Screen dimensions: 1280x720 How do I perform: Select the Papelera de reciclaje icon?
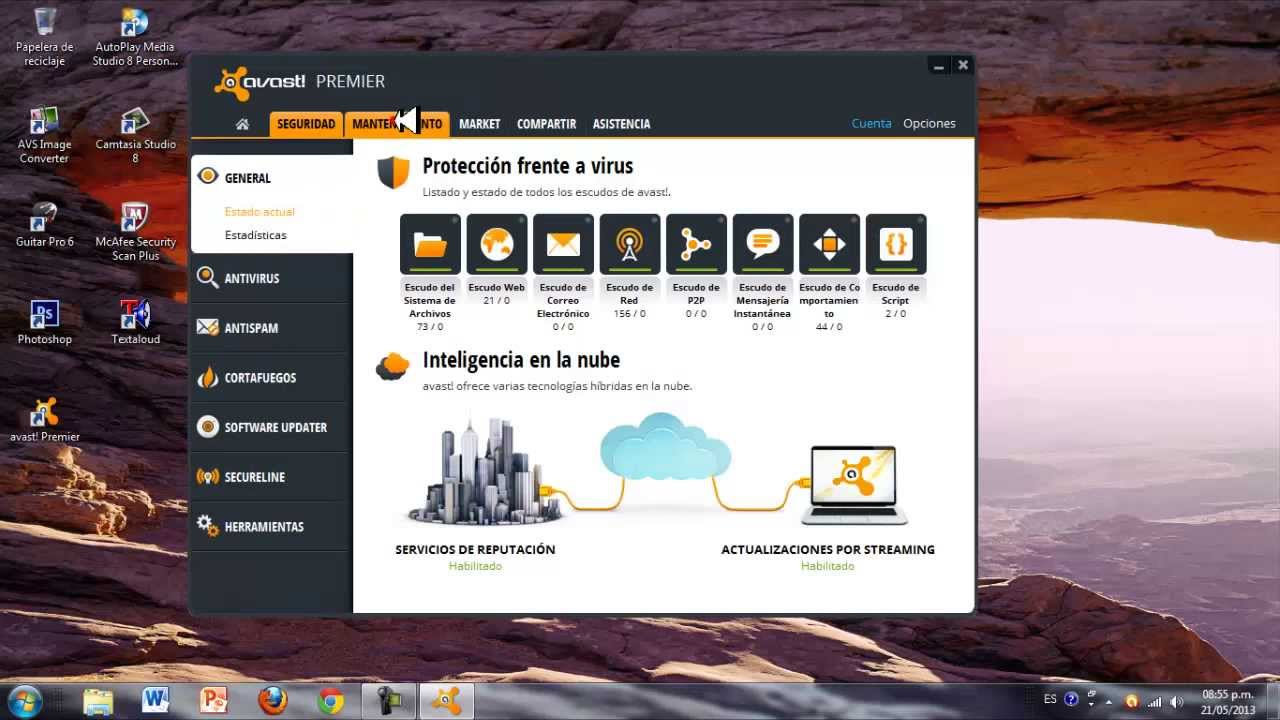(45, 37)
